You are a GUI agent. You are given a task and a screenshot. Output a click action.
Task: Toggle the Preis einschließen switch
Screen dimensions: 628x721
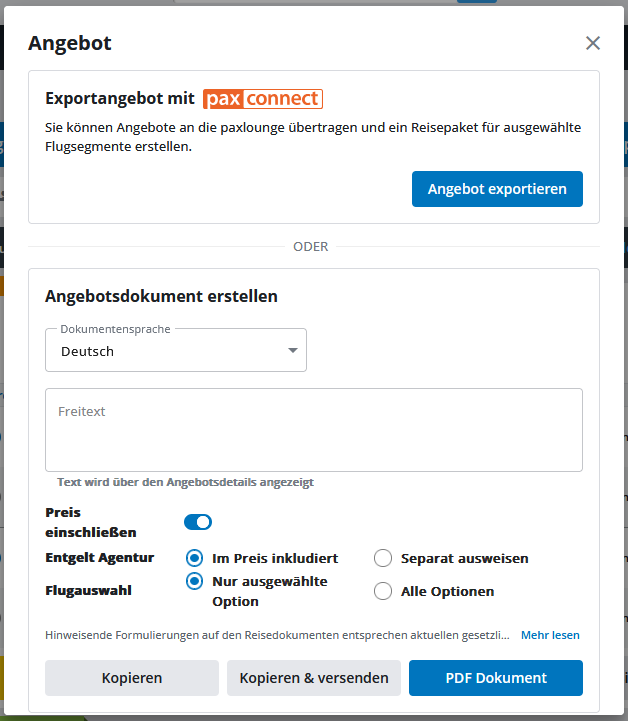point(198,522)
